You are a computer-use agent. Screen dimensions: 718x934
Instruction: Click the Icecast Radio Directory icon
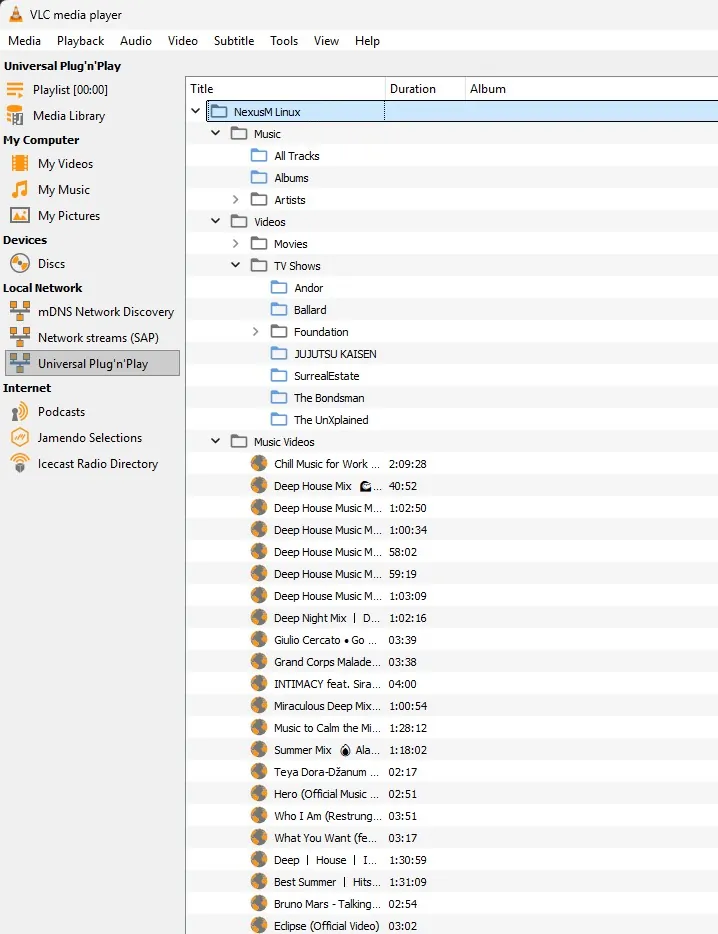[20, 463]
